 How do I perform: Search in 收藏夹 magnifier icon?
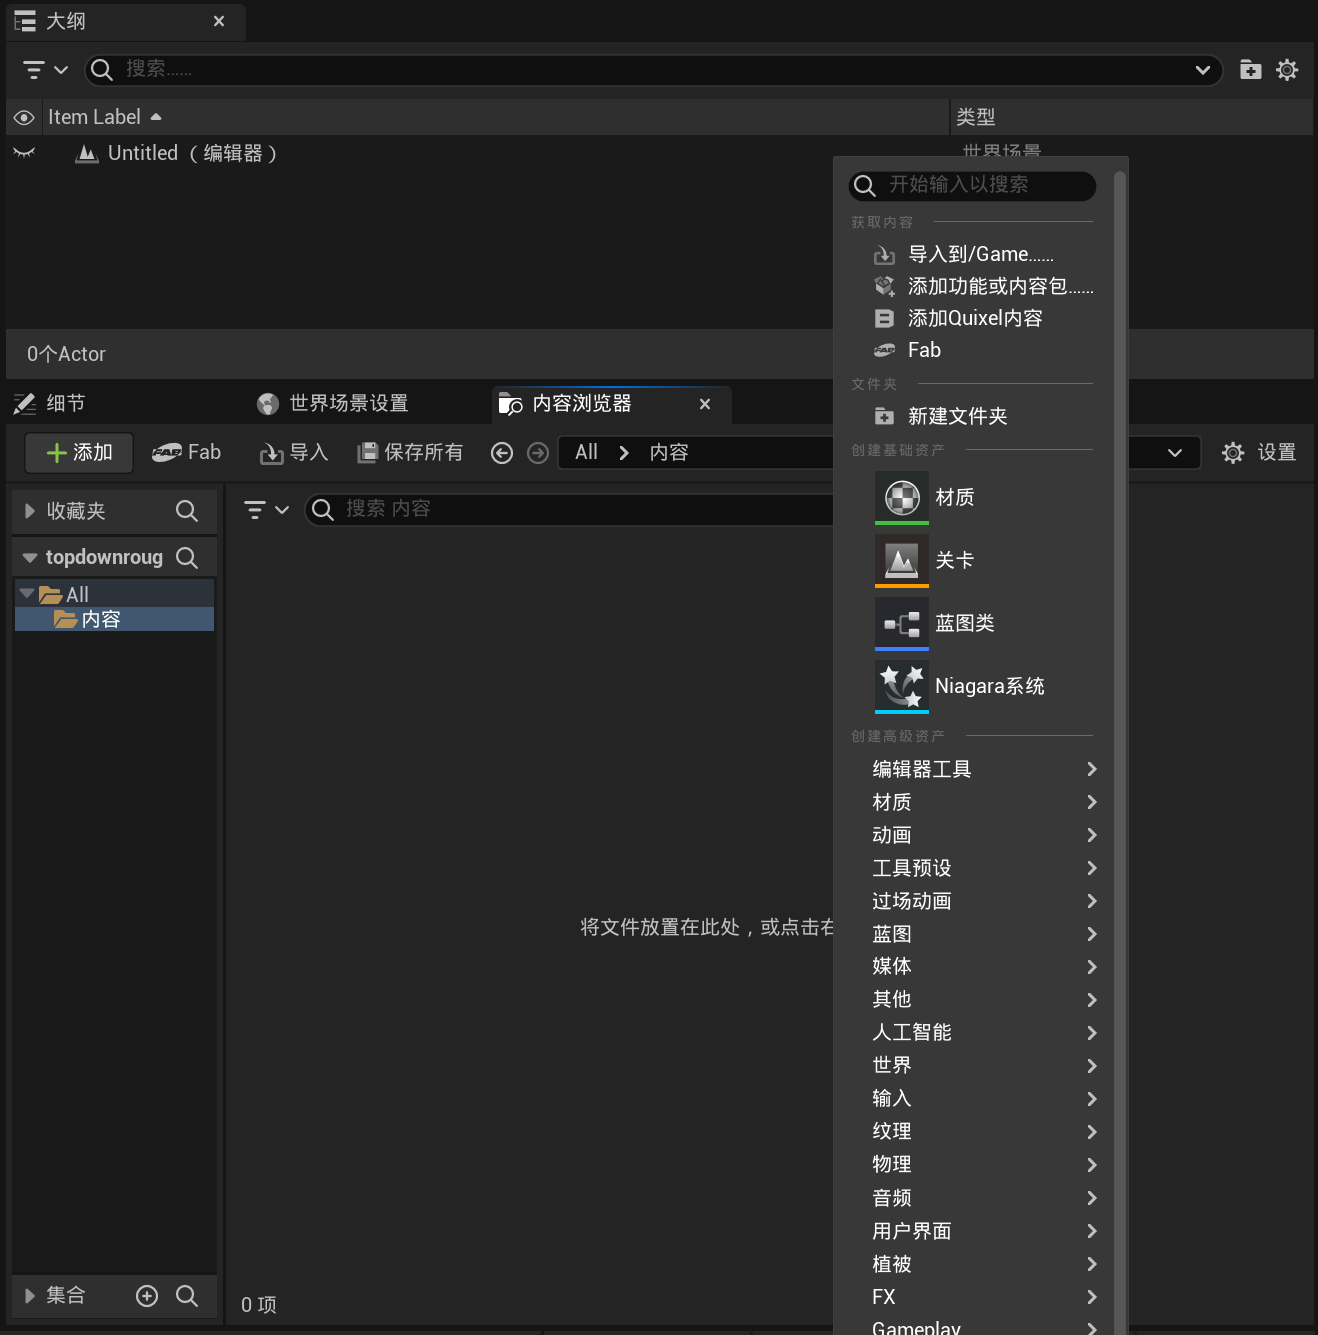pyautogui.click(x=186, y=511)
